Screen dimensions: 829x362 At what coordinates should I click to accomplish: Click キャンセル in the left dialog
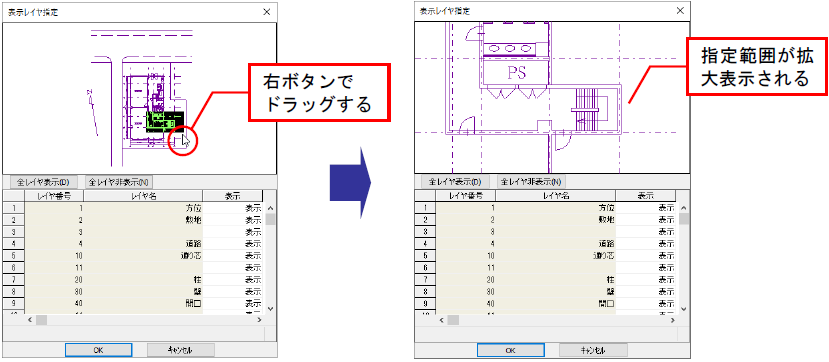point(181,350)
